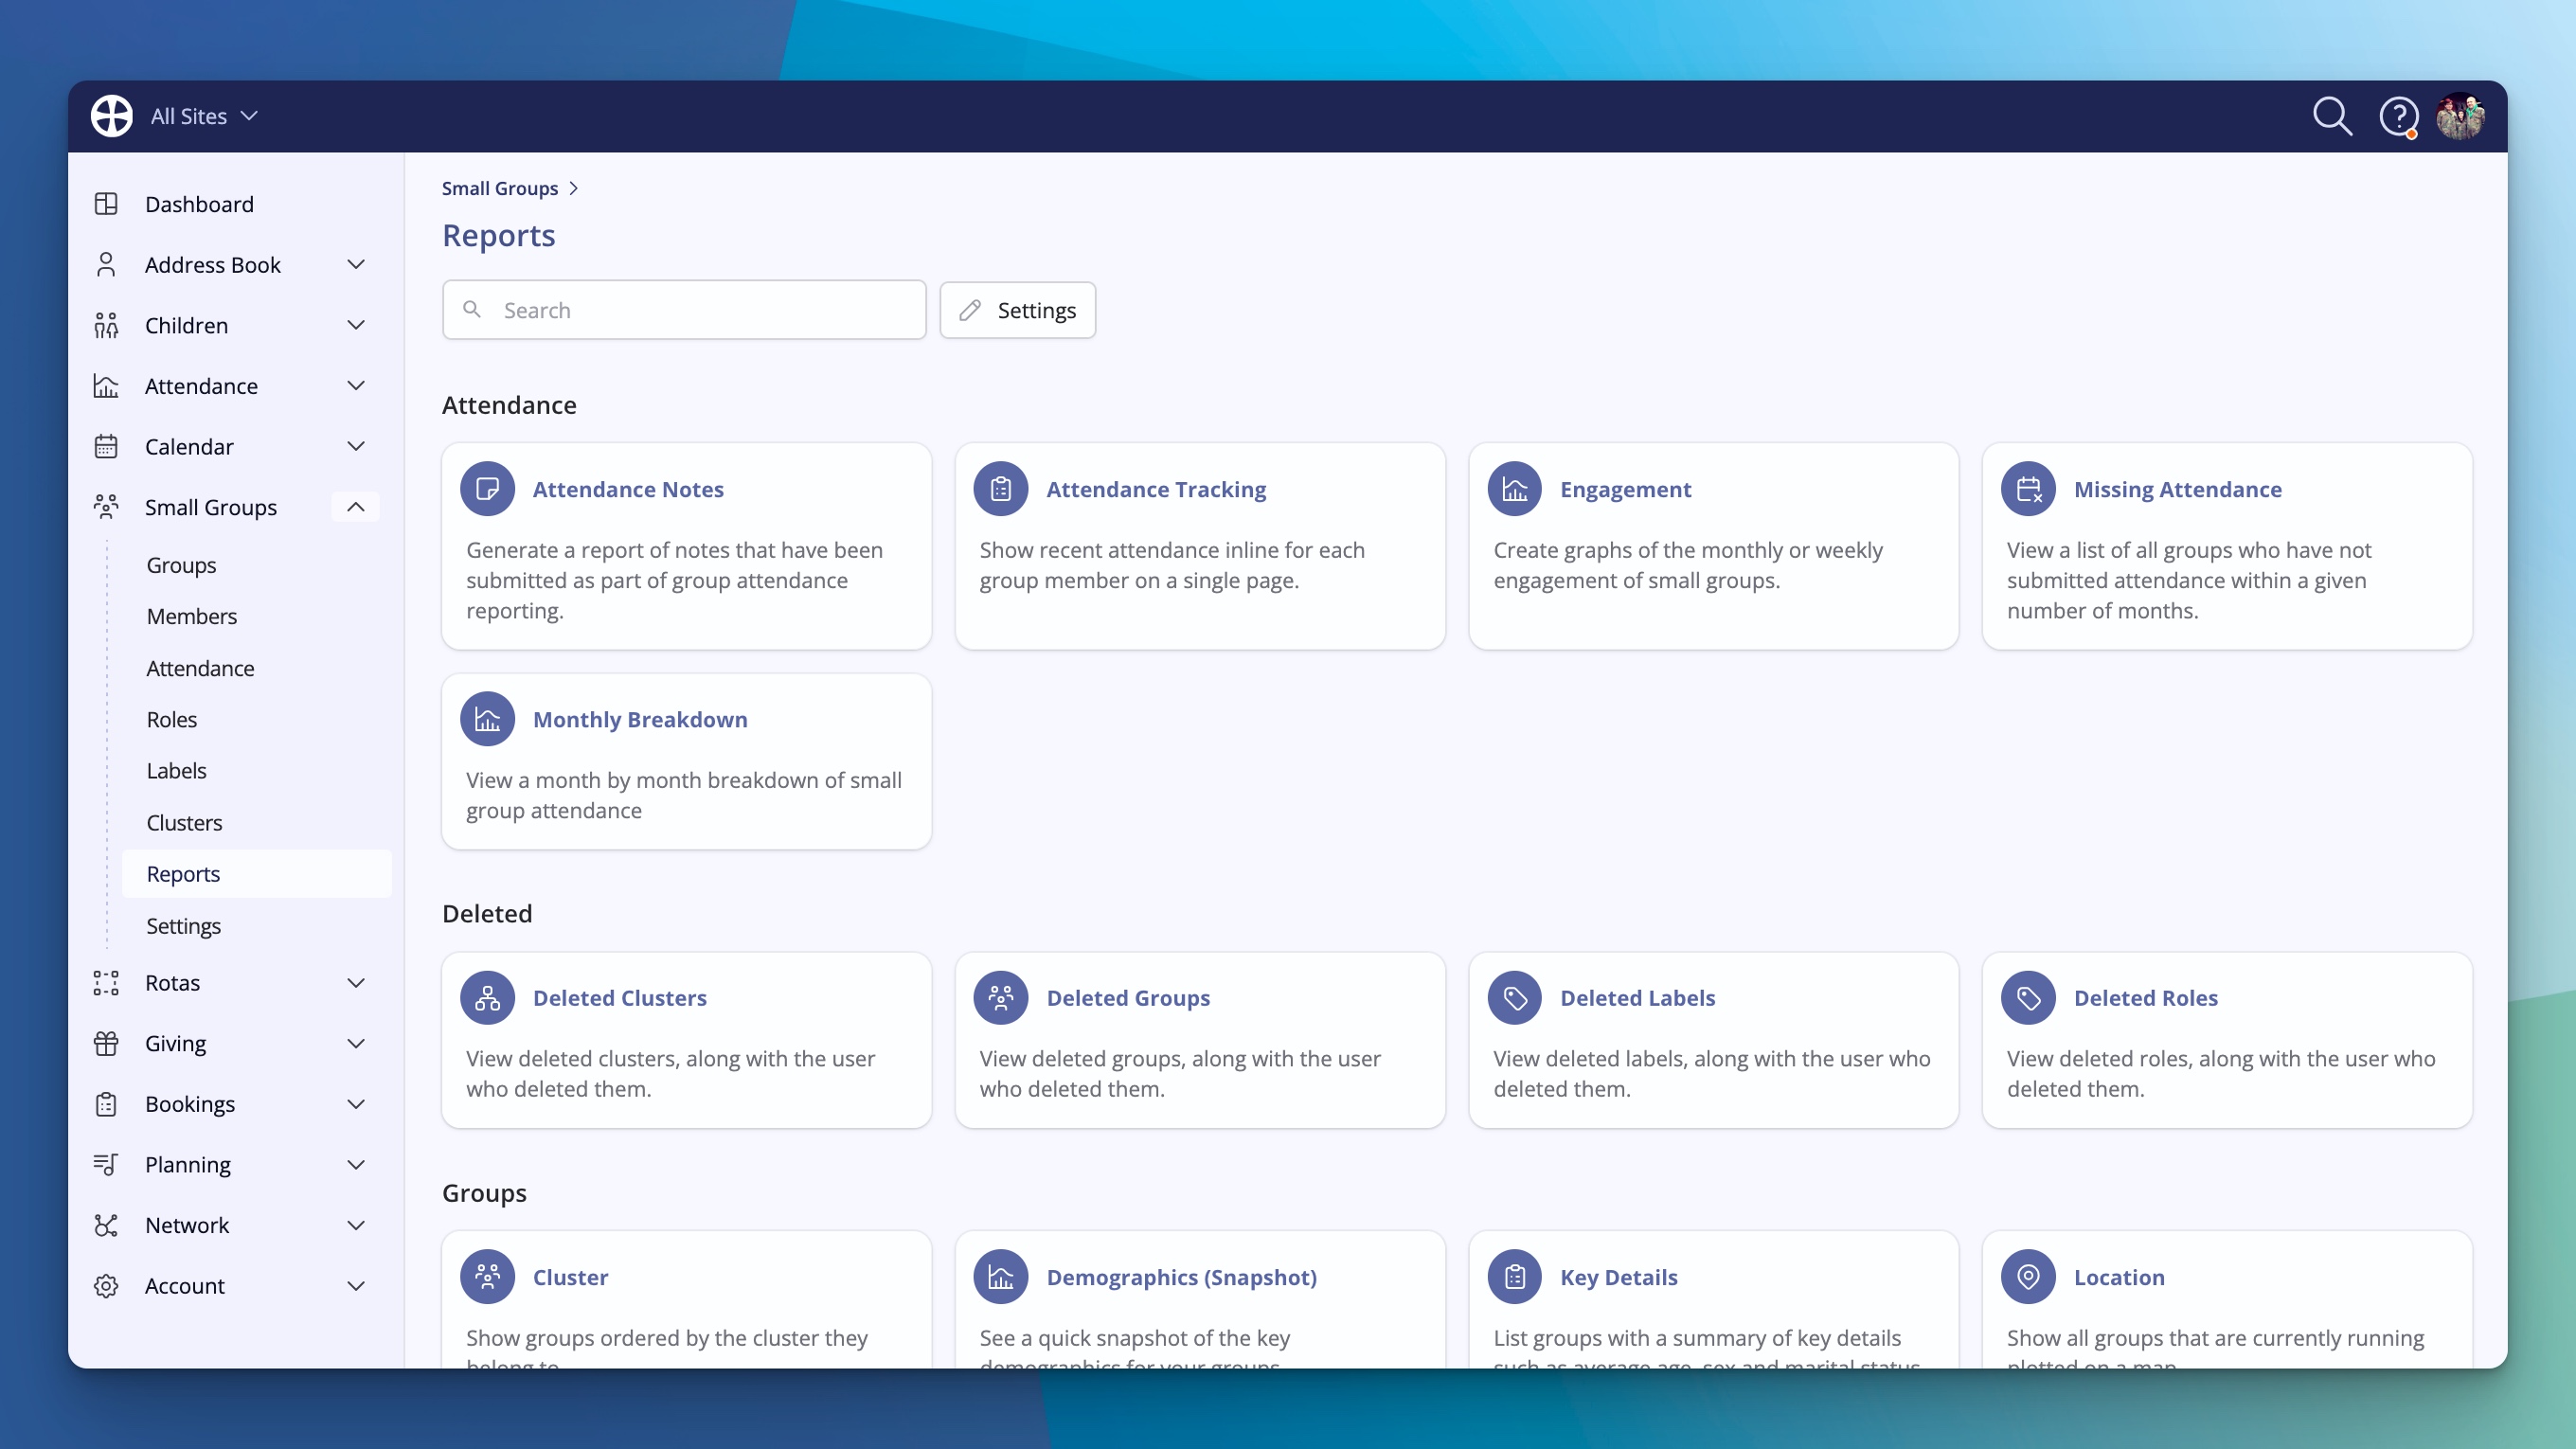Click the Children sidebar icon
This screenshot has width=2576, height=1449.
click(106, 325)
